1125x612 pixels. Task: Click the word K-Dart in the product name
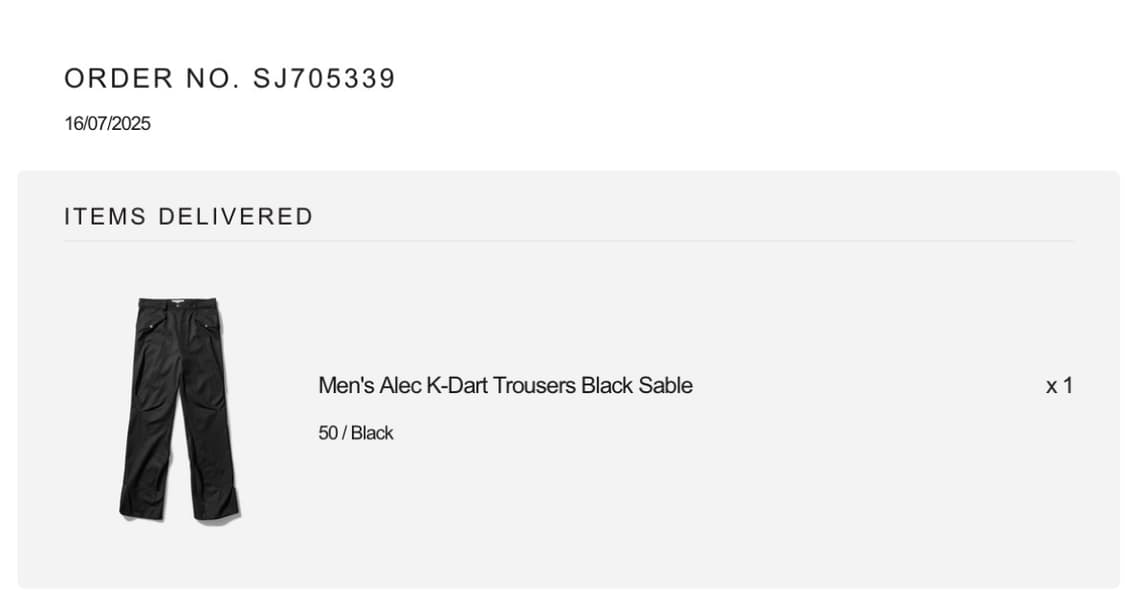click(457, 386)
